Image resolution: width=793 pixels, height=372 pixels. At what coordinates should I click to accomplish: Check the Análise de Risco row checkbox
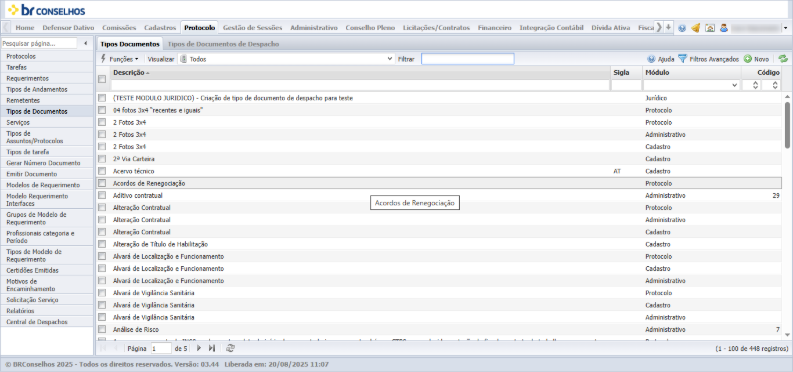click(x=102, y=329)
